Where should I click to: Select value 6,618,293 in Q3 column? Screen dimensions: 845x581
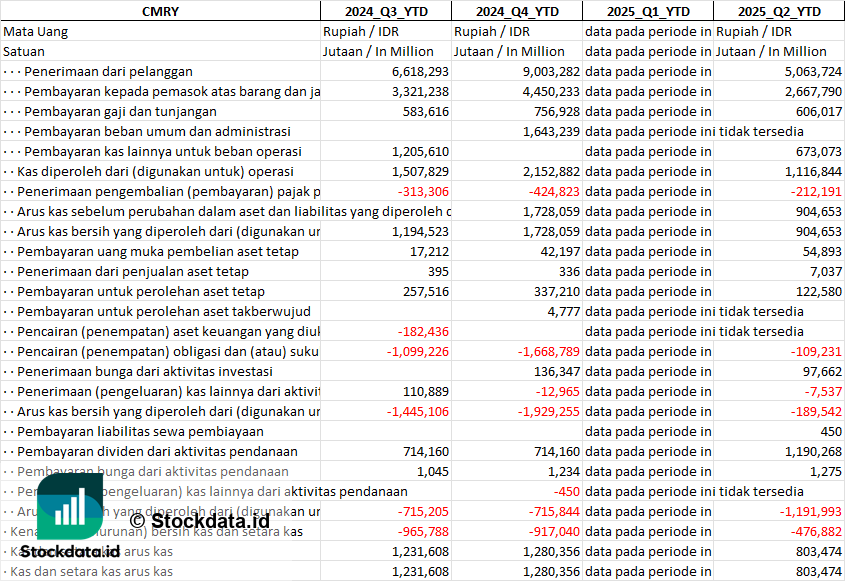(386, 72)
